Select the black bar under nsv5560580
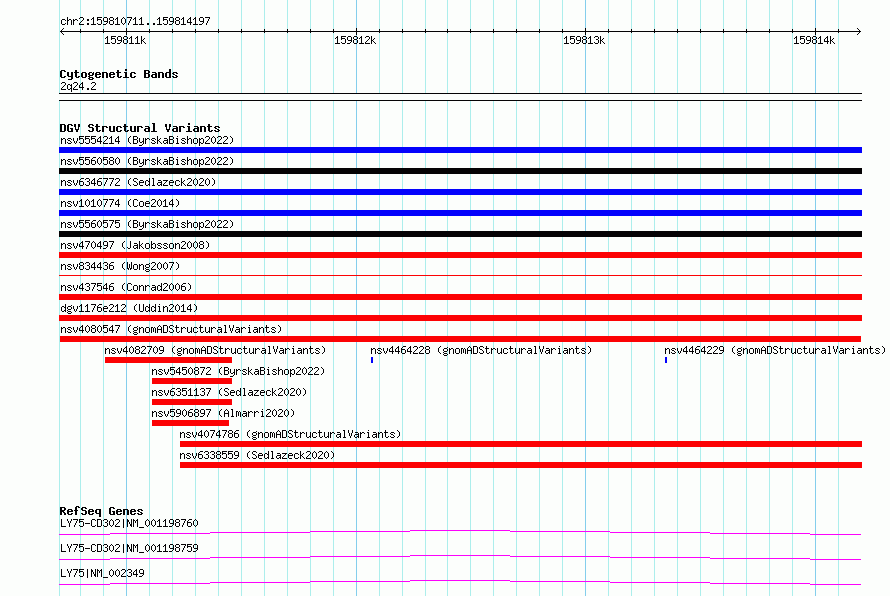 (460, 171)
